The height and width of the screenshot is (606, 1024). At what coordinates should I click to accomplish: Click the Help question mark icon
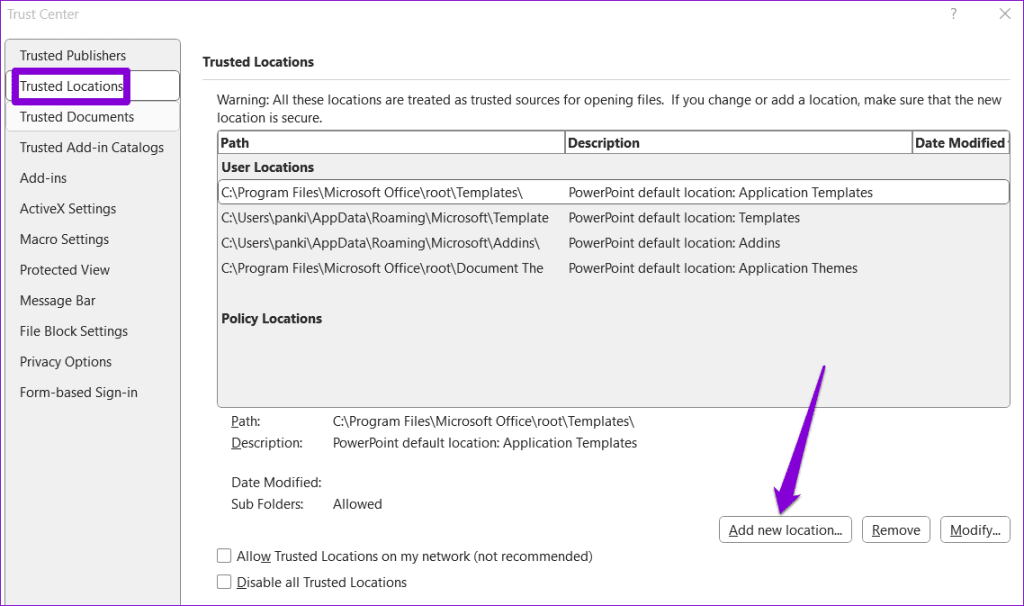coord(954,14)
